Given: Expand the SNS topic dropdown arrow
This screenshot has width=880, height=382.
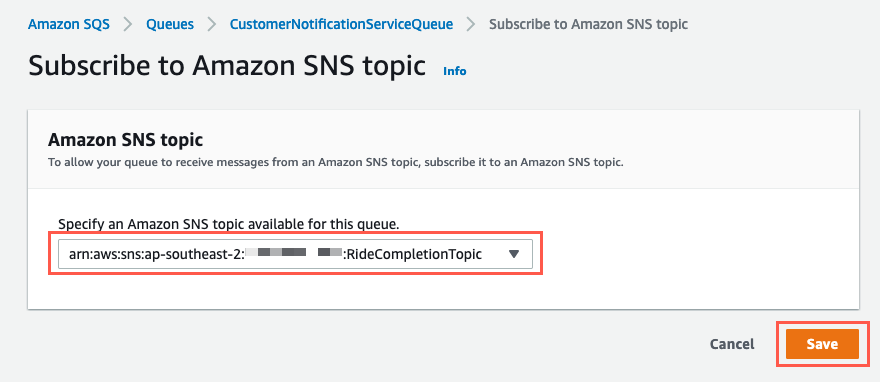Looking at the screenshot, I should point(514,254).
